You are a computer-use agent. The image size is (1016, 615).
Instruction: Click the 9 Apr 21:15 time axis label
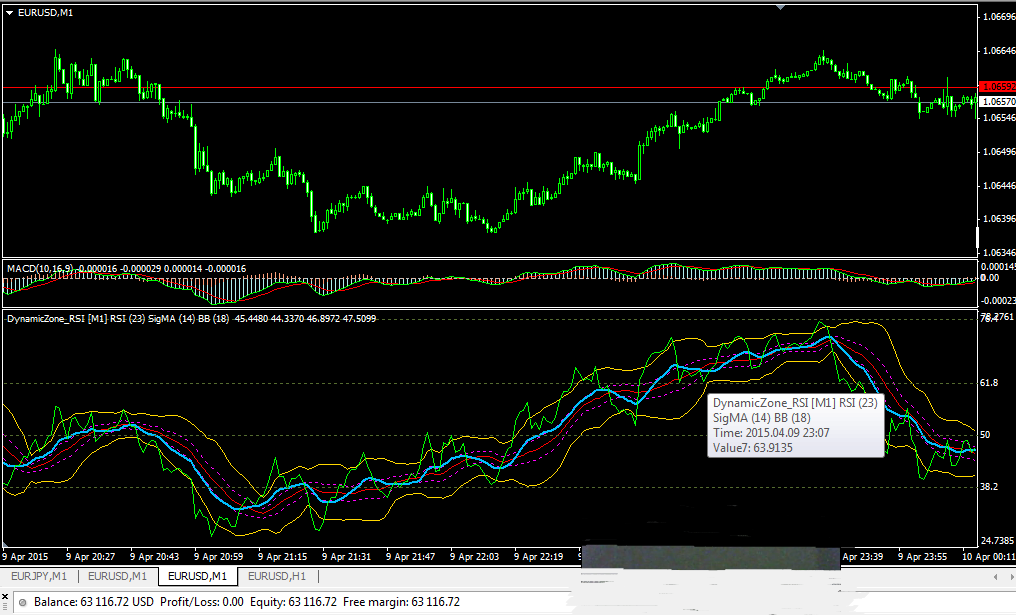(x=283, y=557)
